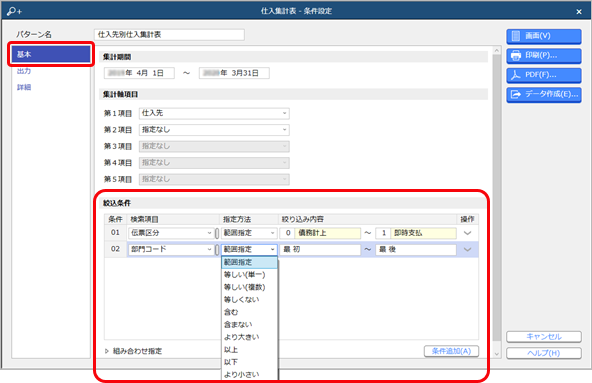
Task: Select 等しくない in the dropdown list
Action: click(x=249, y=300)
